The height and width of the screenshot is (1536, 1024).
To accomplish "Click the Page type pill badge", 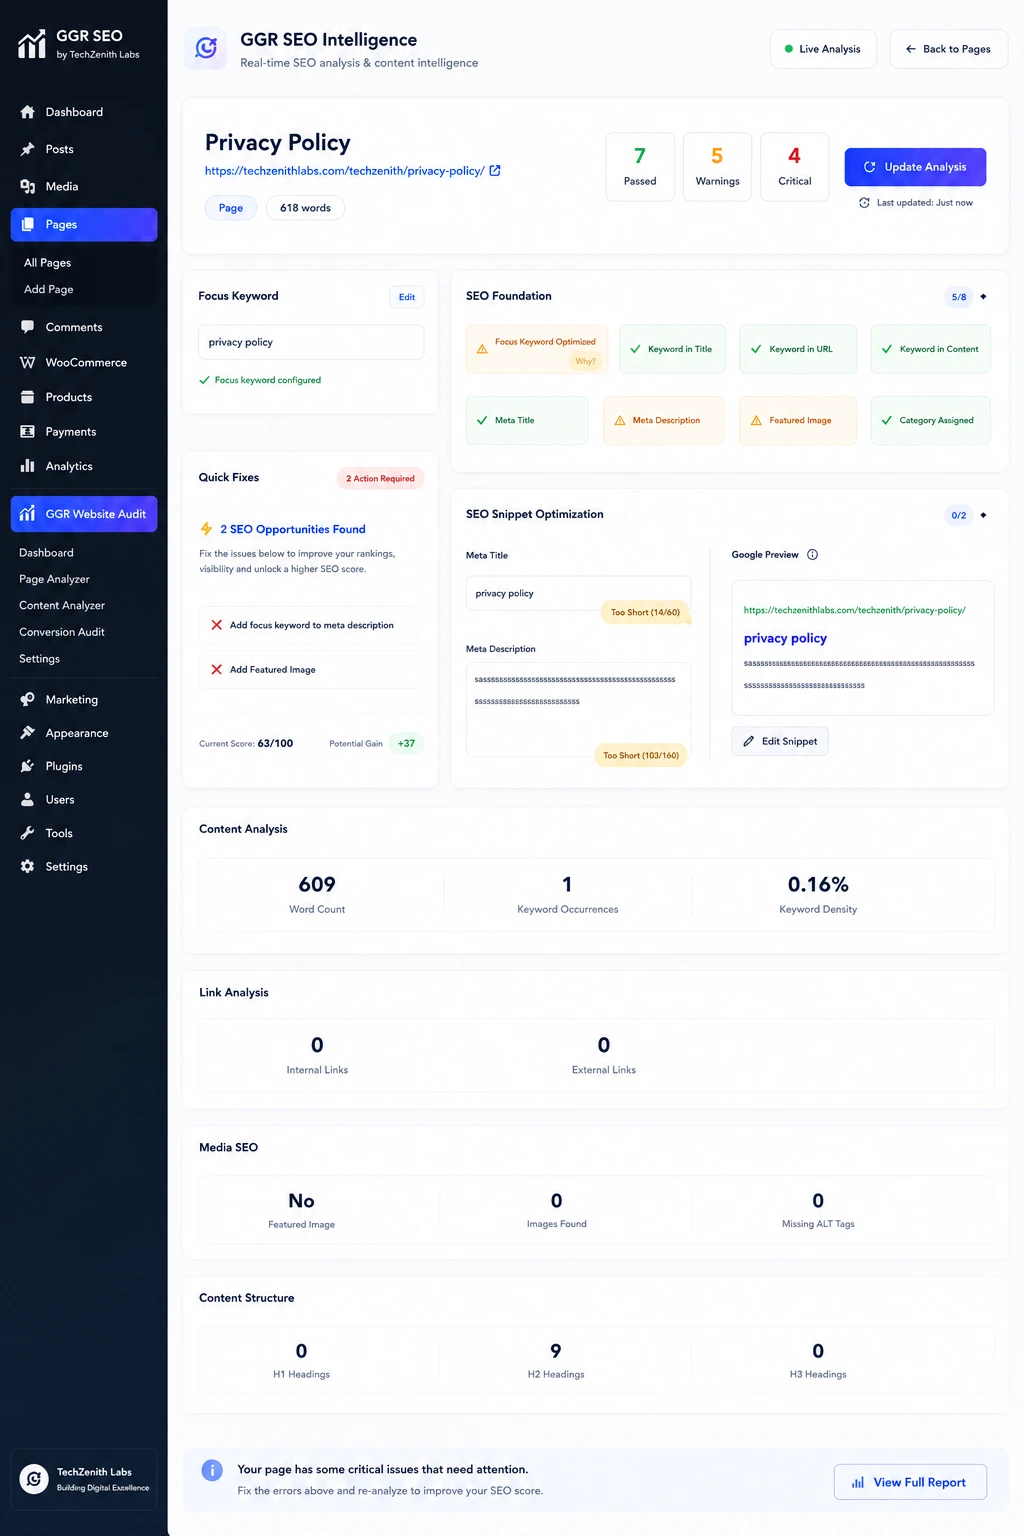I will click(x=231, y=208).
